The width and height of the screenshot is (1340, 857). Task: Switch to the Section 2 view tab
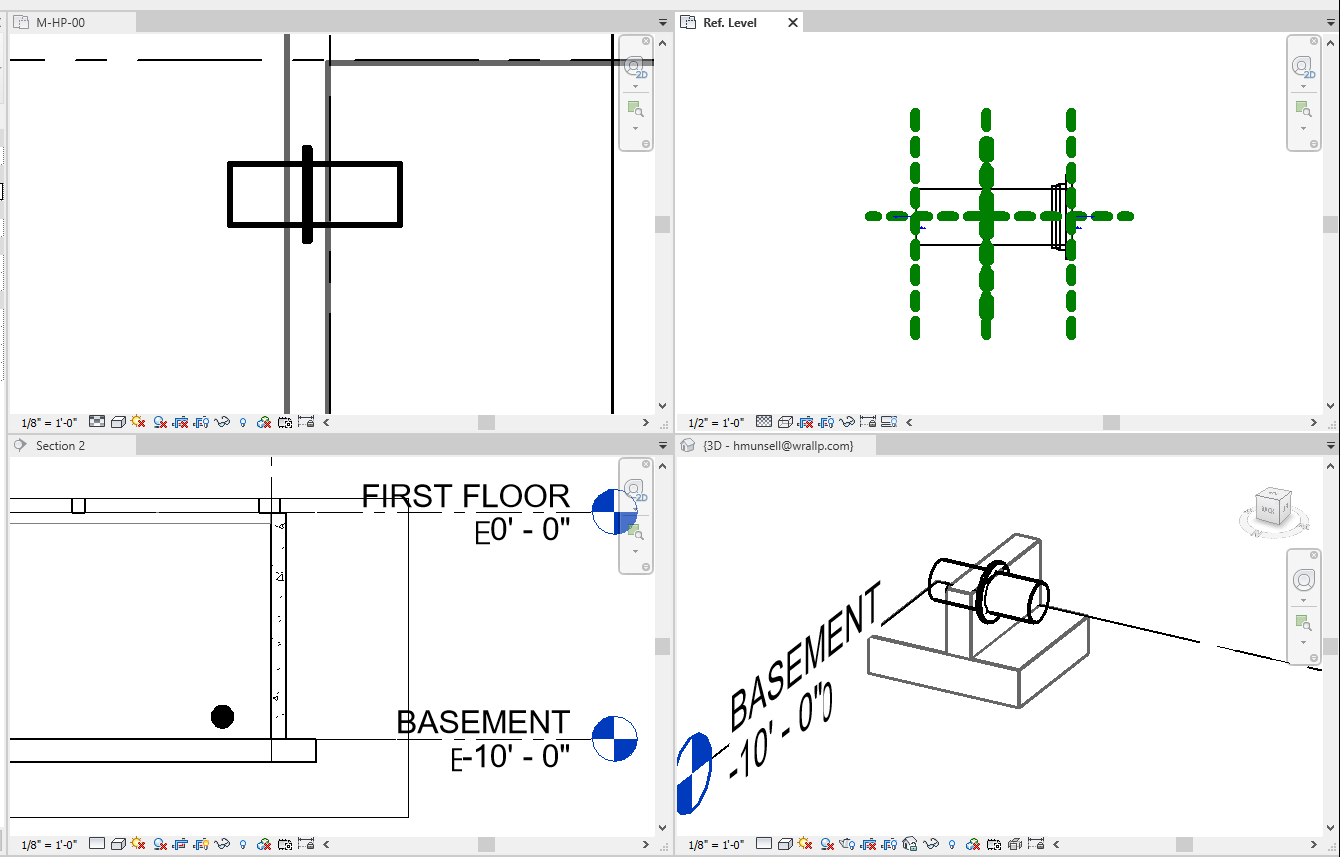point(70,447)
